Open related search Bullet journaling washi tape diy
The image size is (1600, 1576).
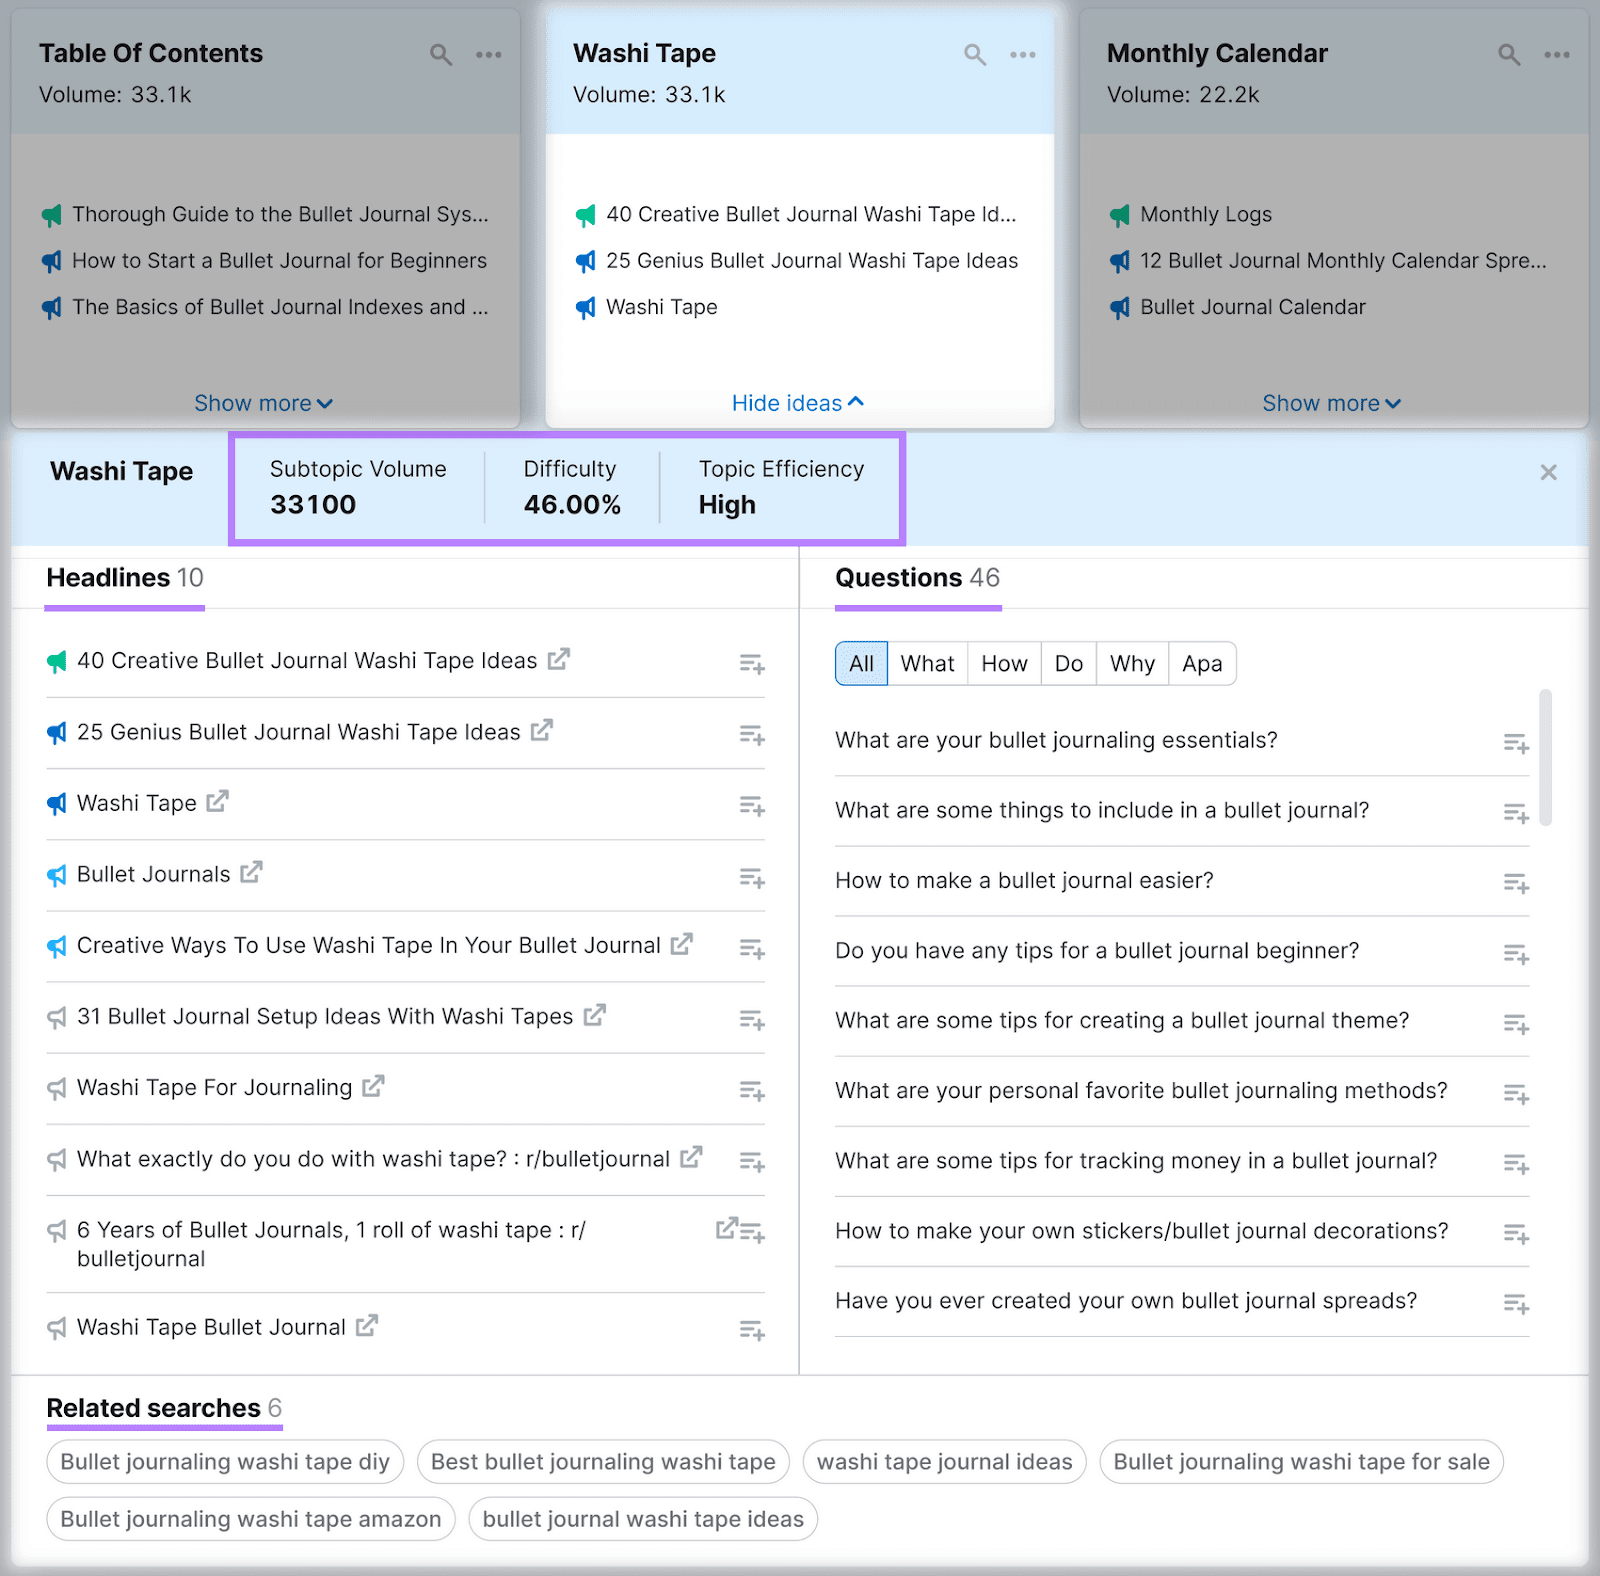pyautogui.click(x=224, y=1461)
